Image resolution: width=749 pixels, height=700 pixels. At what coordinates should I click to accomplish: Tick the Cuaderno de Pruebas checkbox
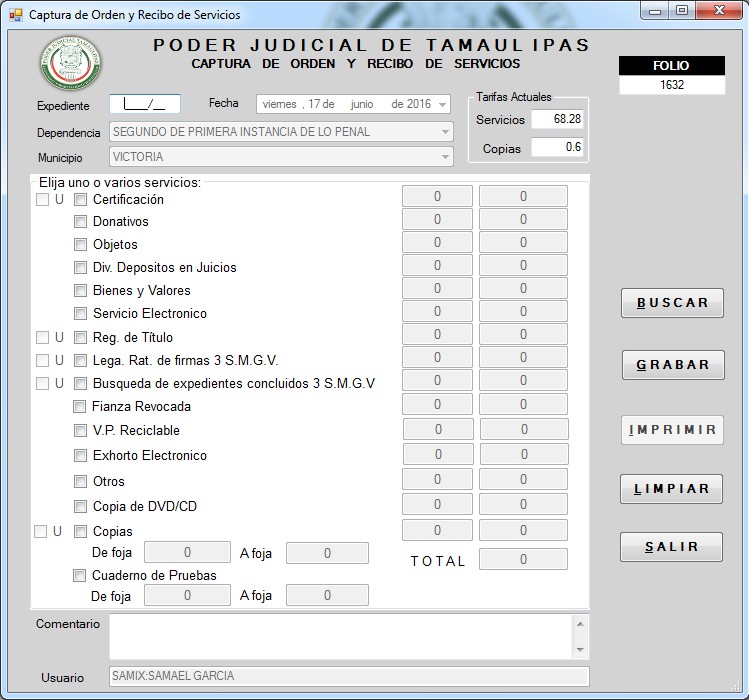click(79, 575)
